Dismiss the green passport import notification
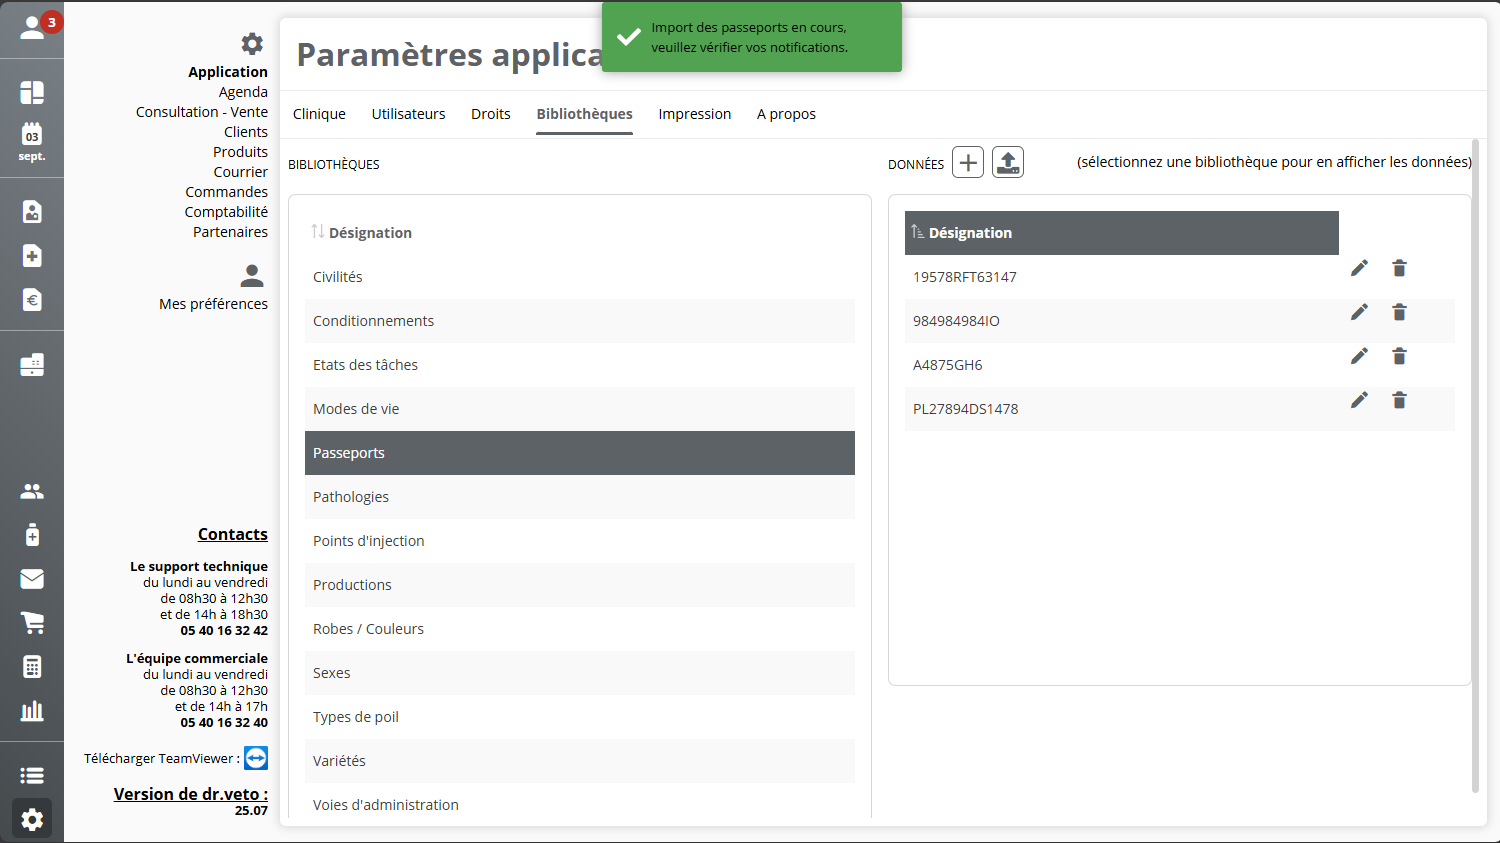Screen dimensions: 1500x843 (751, 37)
